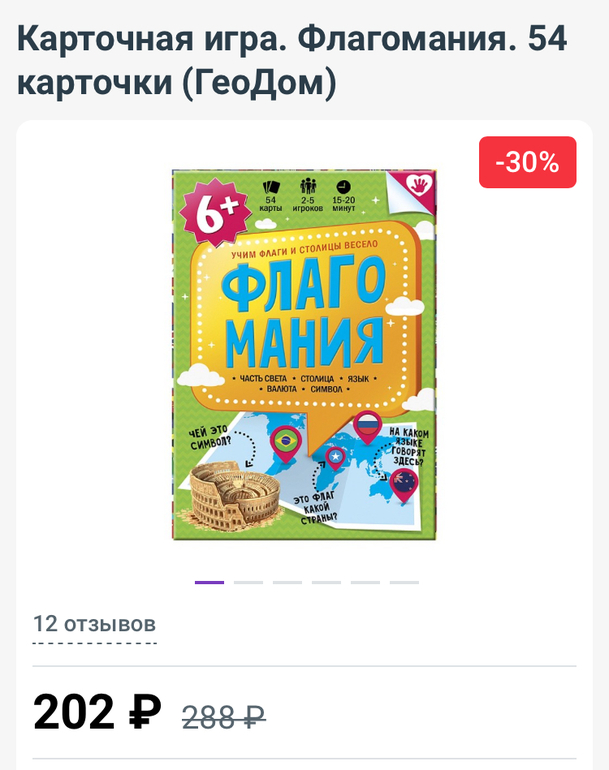Viewport: 609px width, 770px height.
Task: Open the 12 отзывов reviews link
Action: pos(94,625)
